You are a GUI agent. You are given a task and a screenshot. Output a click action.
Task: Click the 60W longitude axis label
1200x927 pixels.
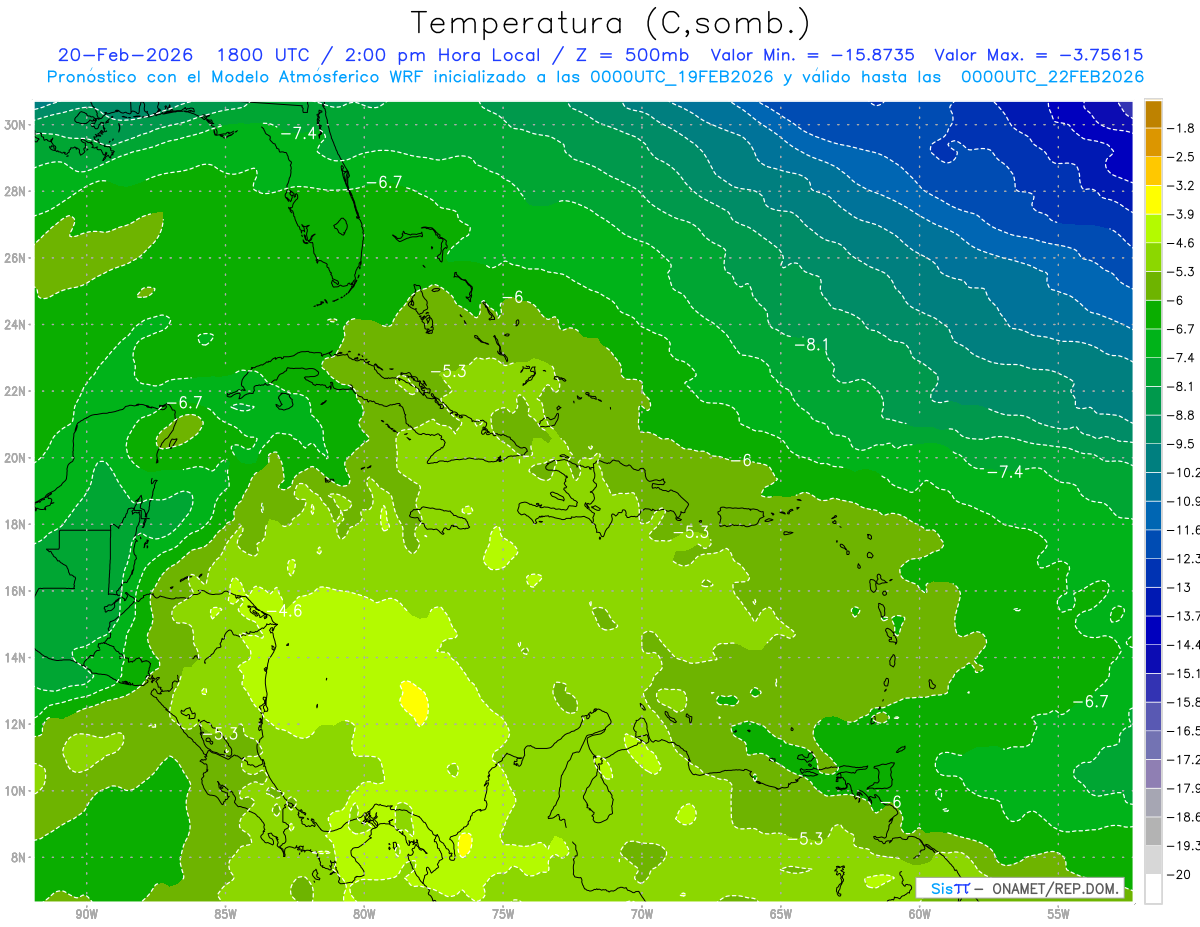920,914
